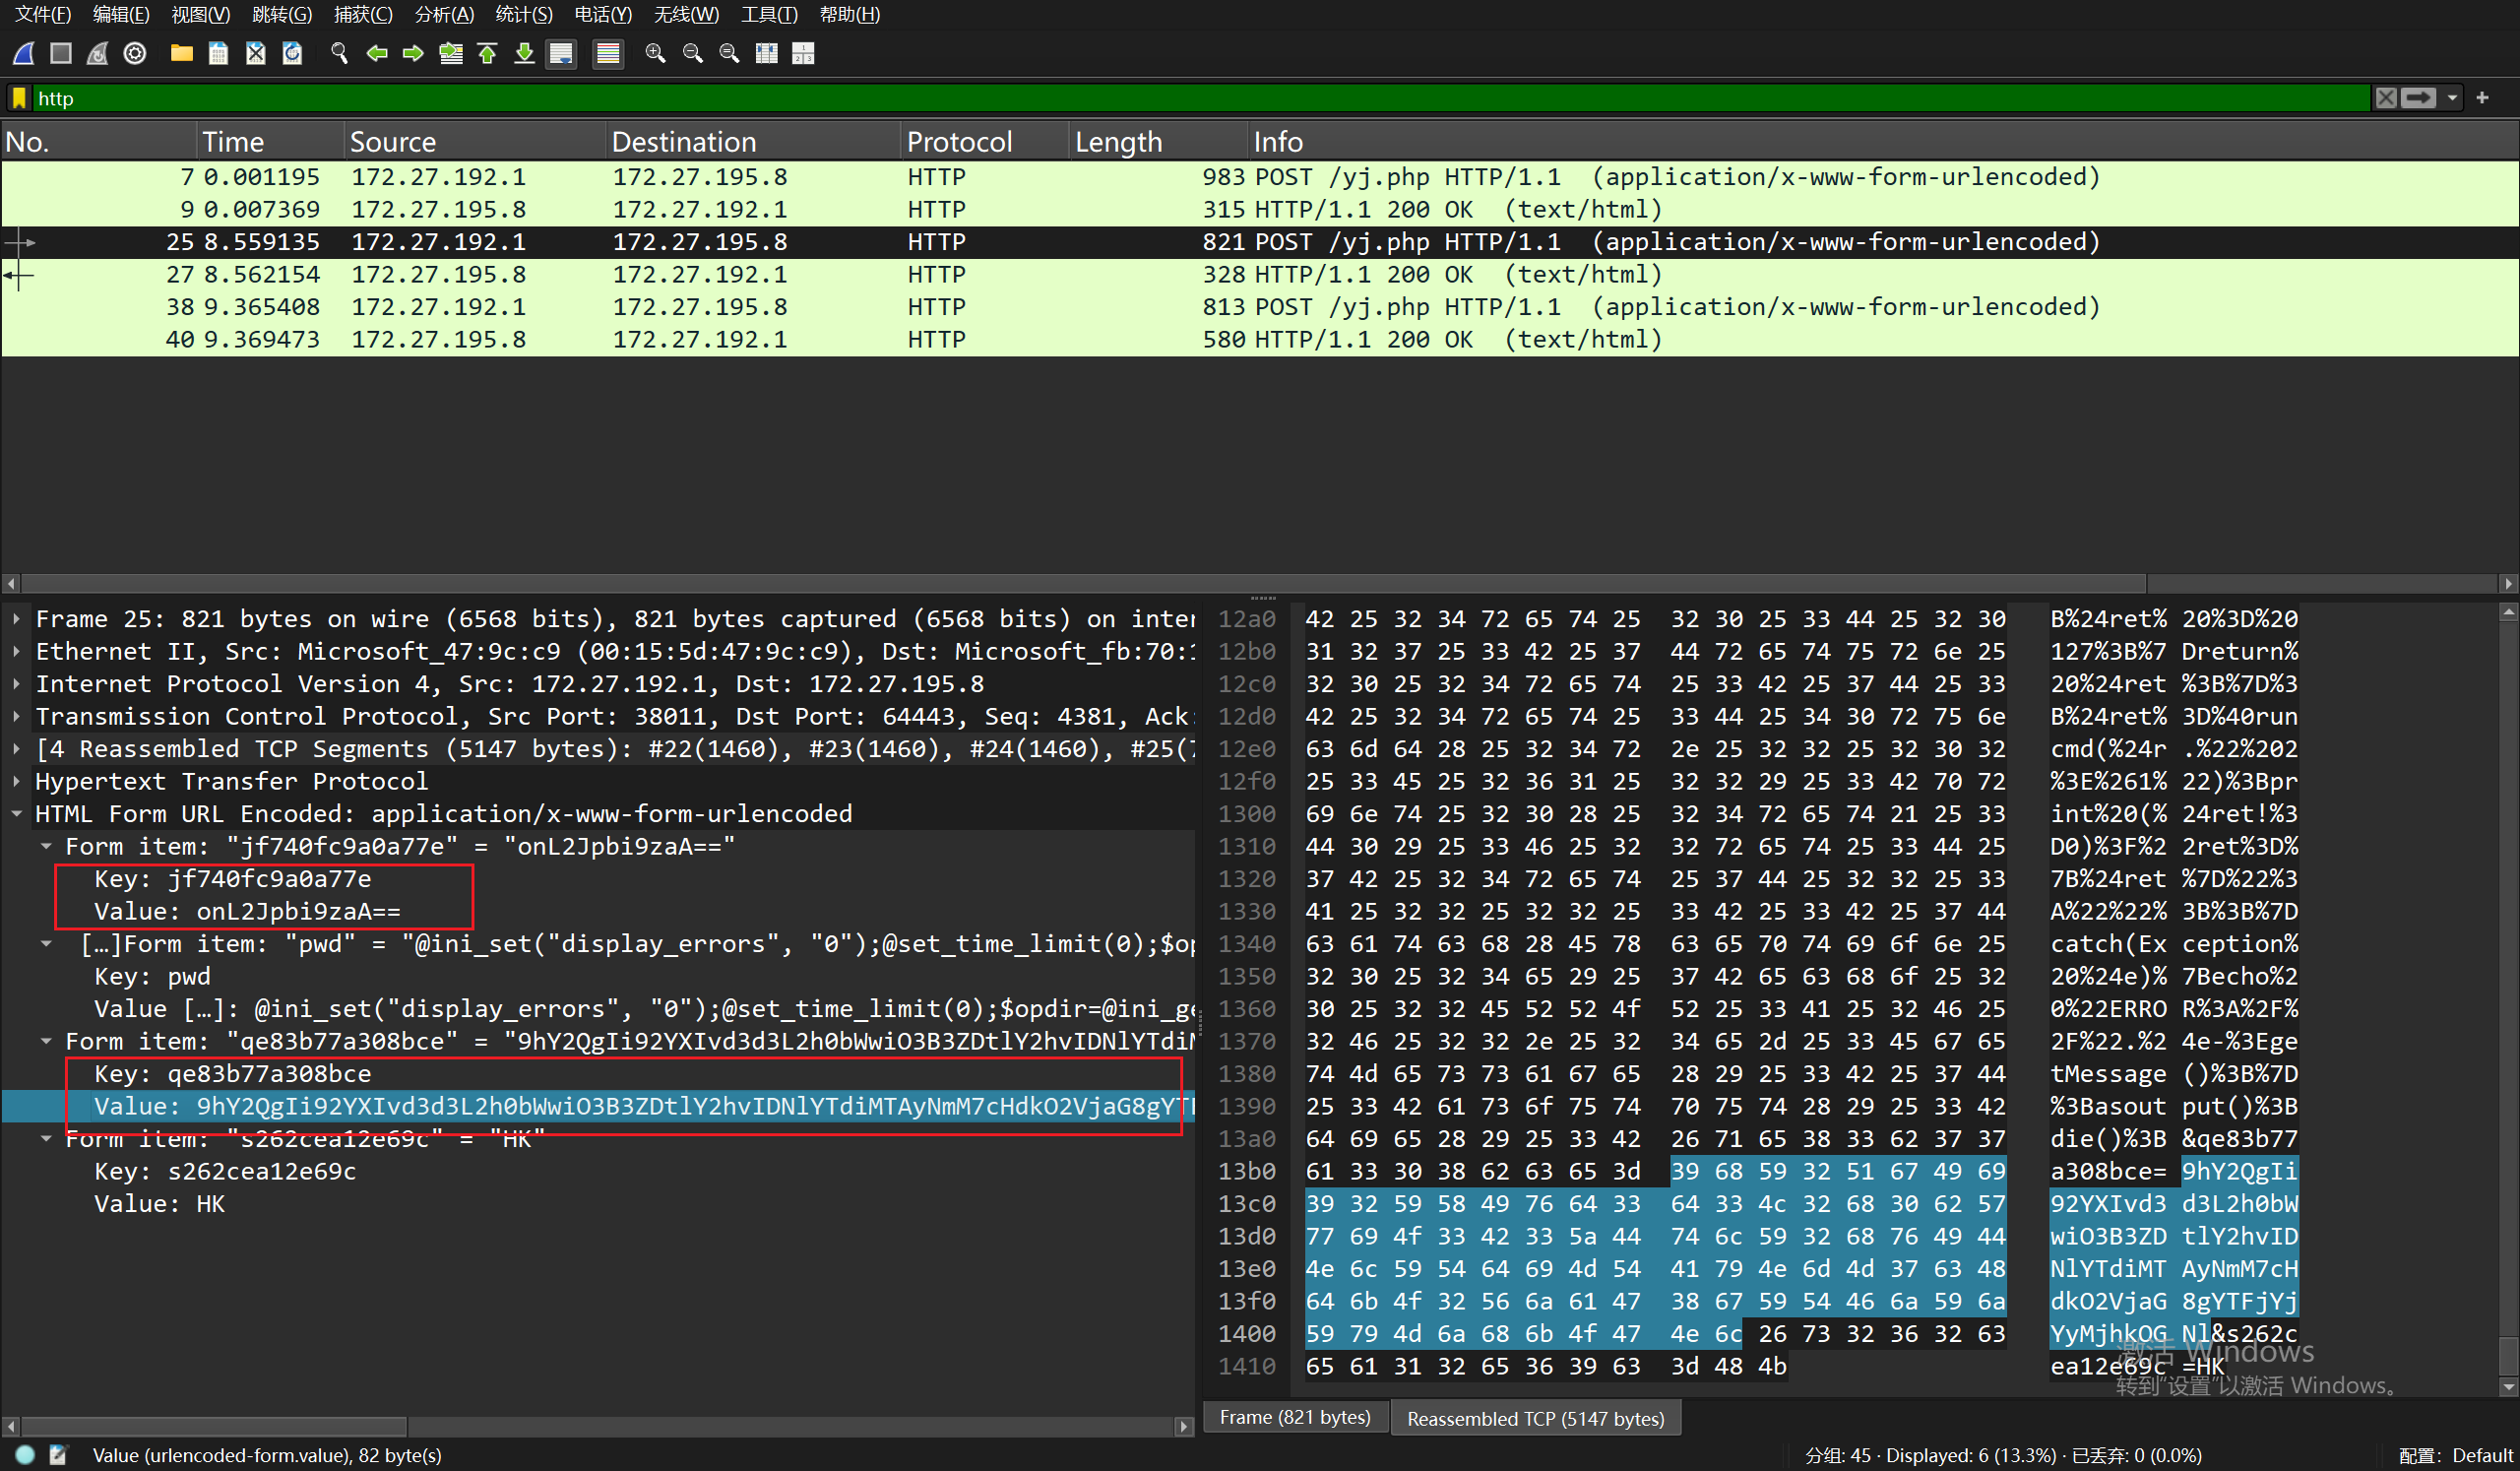
Task: Collapse the HTML Form URL Encoded section
Action: pos(17,814)
